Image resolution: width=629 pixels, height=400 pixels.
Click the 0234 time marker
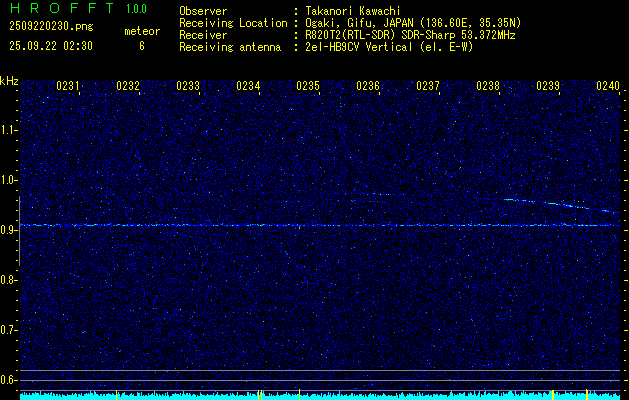[248, 86]
